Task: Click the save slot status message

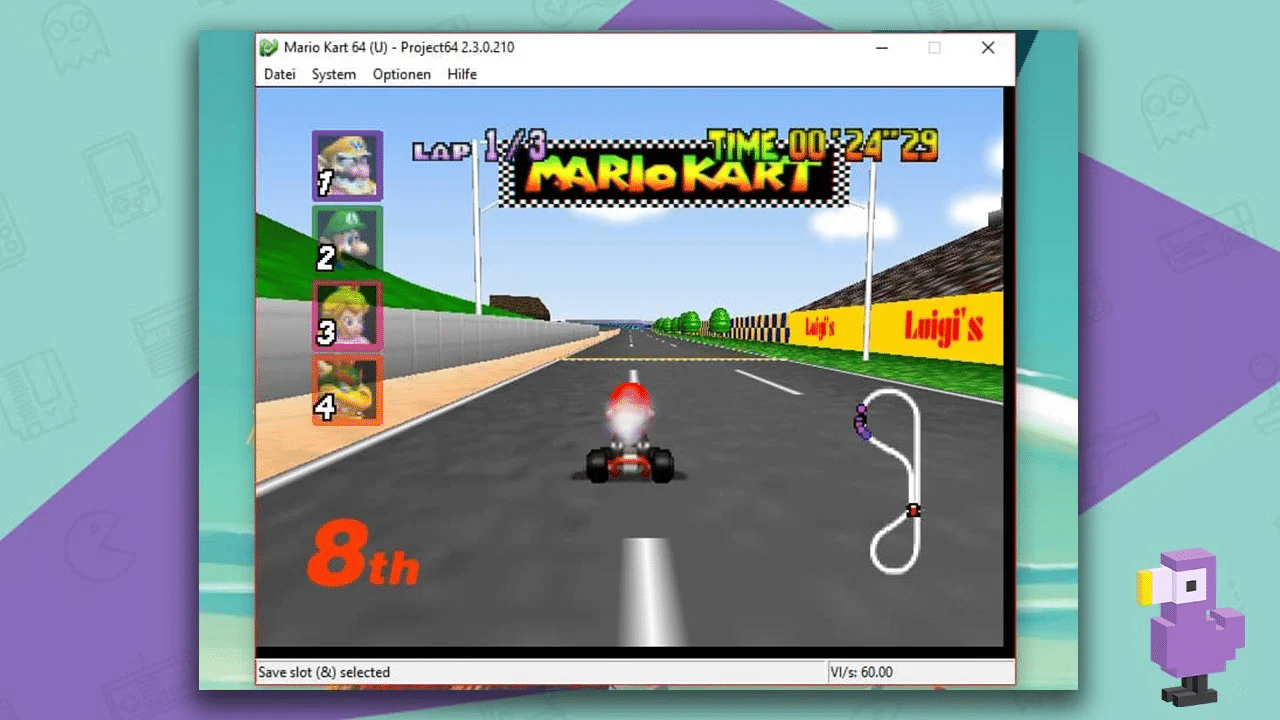Action: tap(324, 672)
